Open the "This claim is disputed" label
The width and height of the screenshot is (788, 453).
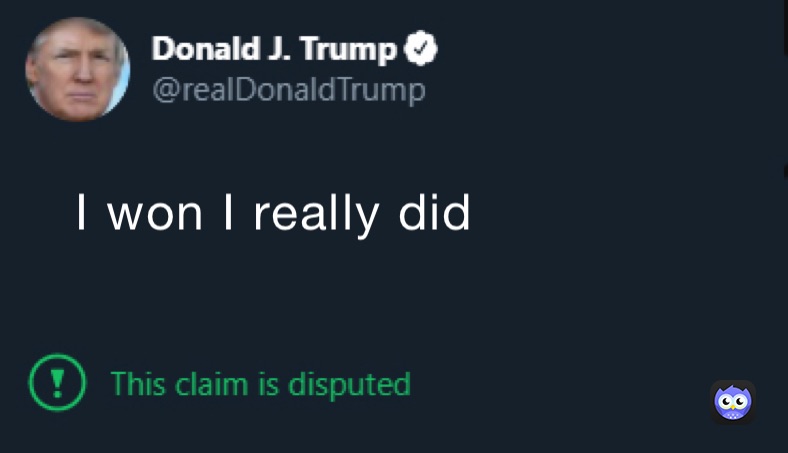pos(260,384)
